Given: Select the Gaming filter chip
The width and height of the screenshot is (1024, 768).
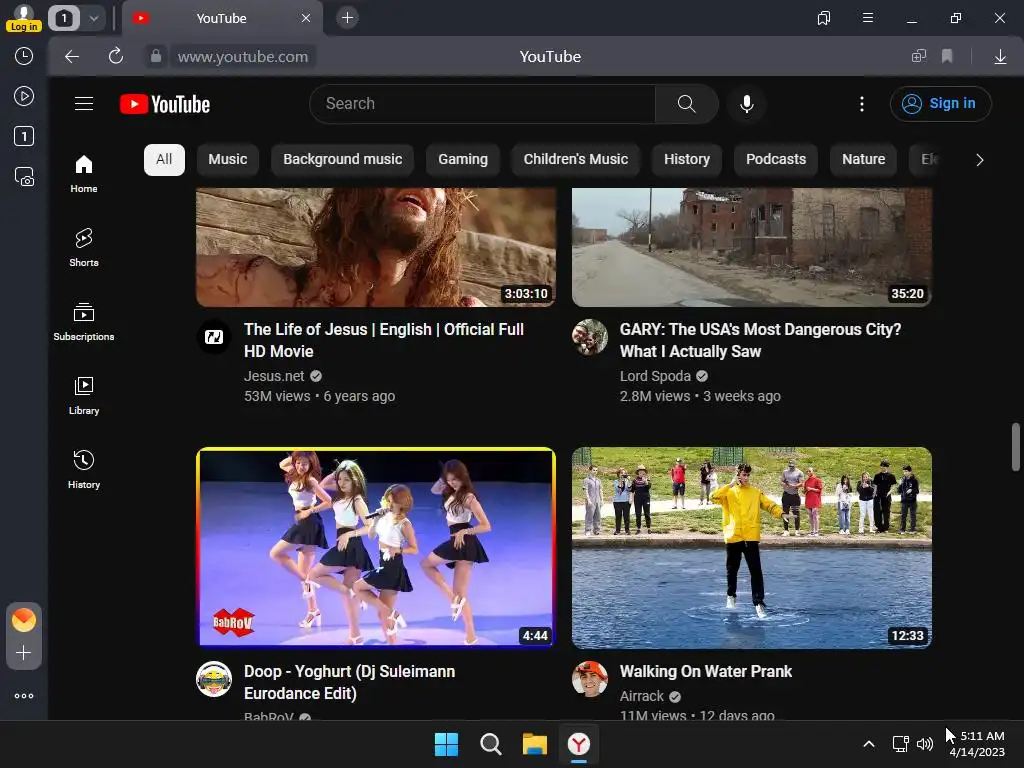Looking at the screenshot, I should [463, 160].
